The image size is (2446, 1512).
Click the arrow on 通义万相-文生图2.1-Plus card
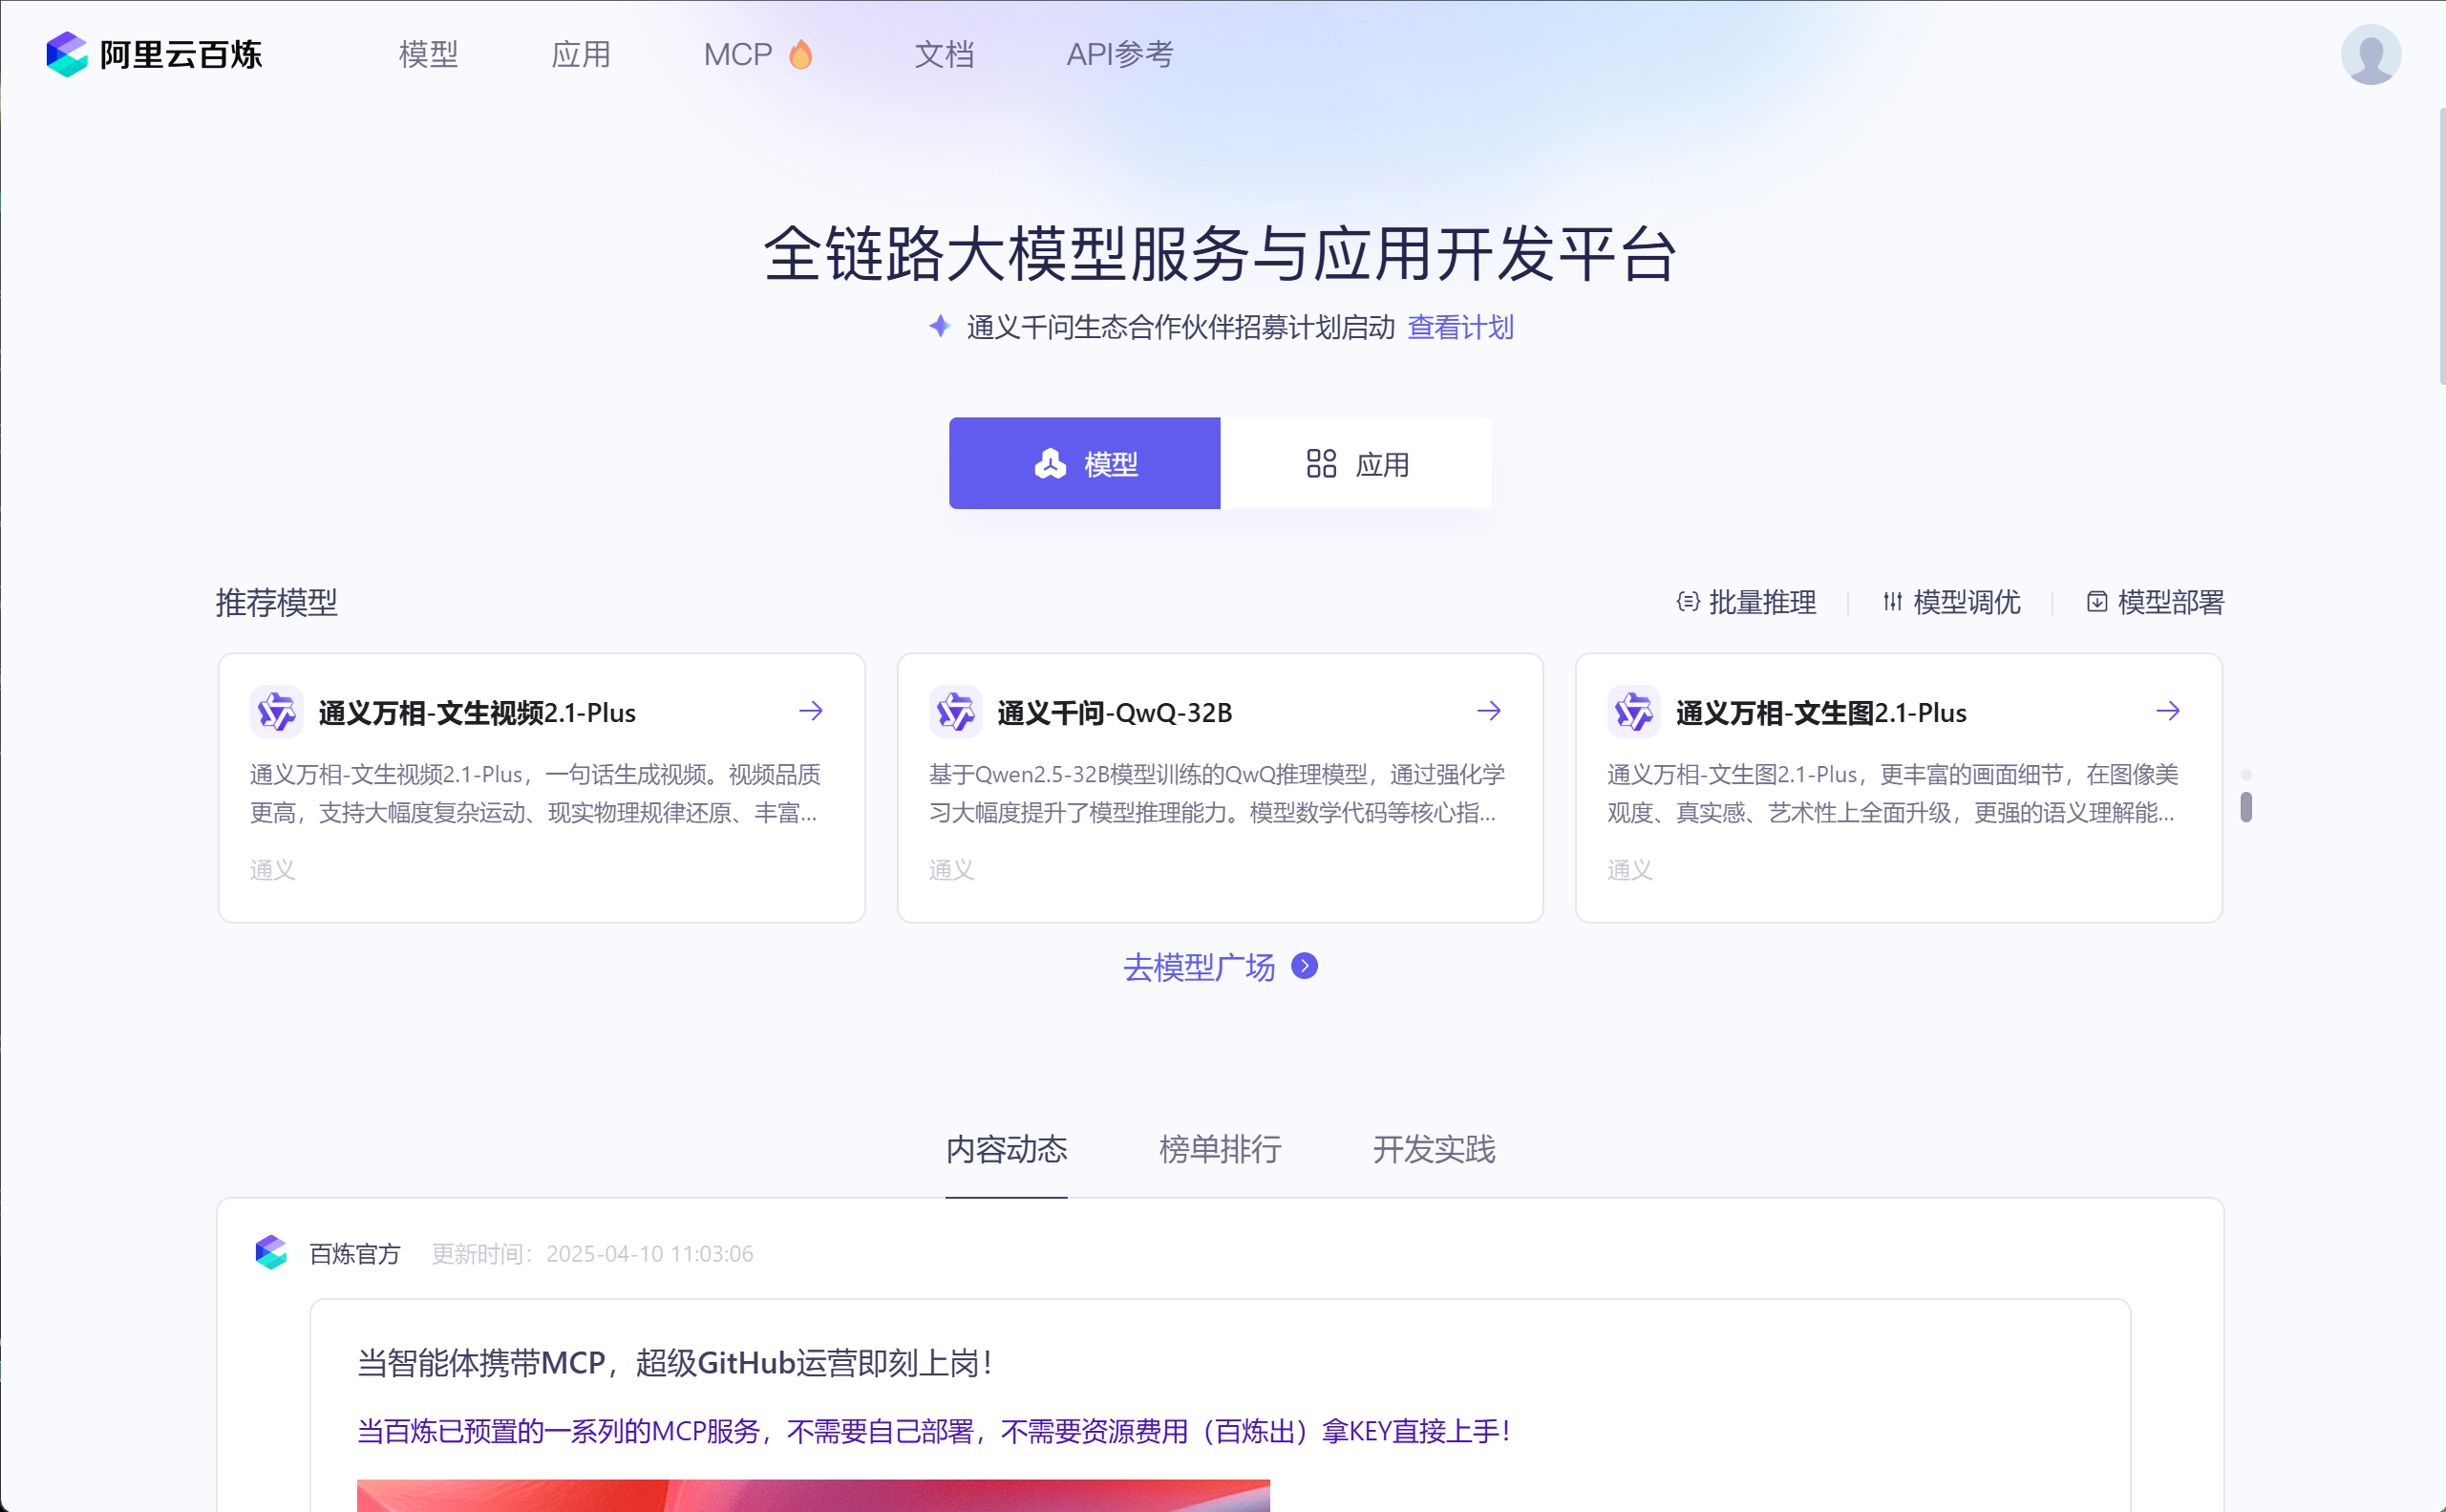coord(2168,711)
